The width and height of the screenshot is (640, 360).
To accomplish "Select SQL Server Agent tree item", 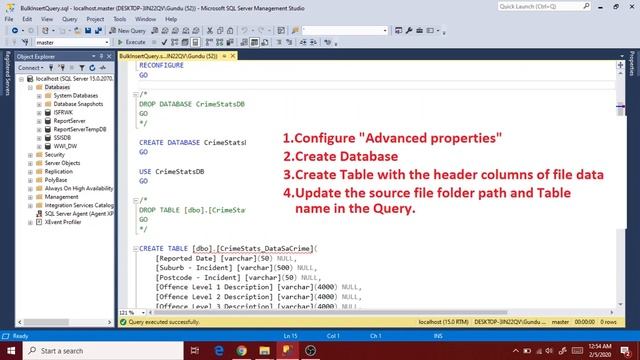I will [x=79, y=213].
